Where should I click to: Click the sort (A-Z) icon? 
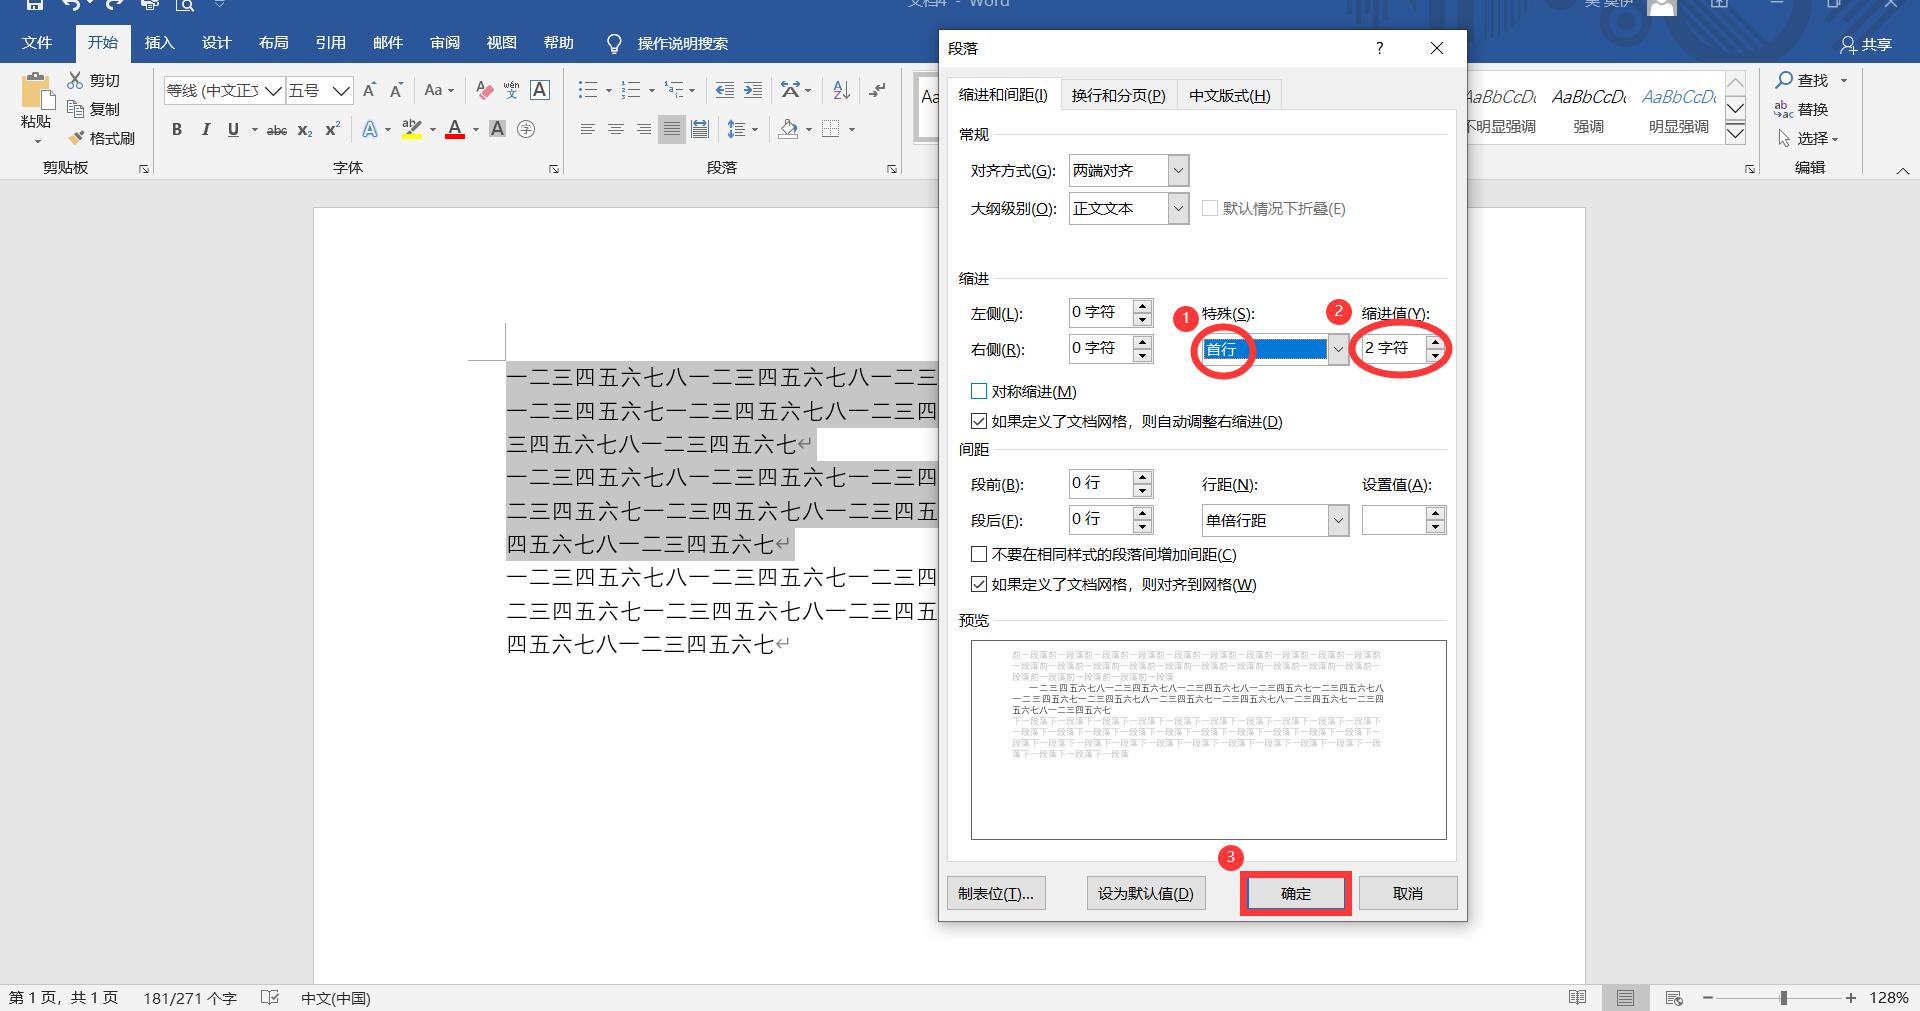(x=841, y=90)
